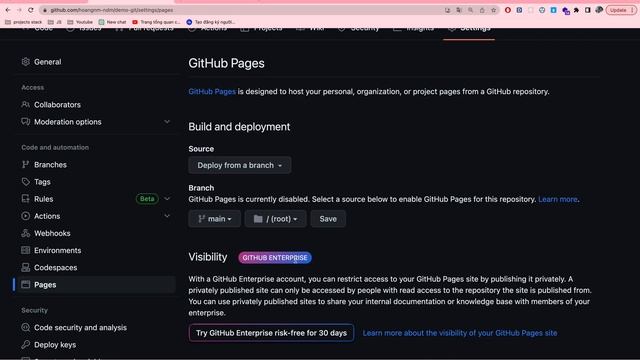Click the Rules icon in sidebar
Viewport: 640px width, 360px height.
[x=26, y=199]
